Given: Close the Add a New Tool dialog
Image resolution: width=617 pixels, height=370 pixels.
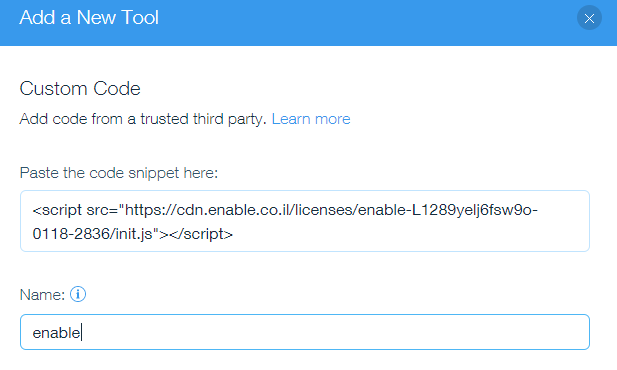Looking at the screenshot, I should click(x=589, y=18).
